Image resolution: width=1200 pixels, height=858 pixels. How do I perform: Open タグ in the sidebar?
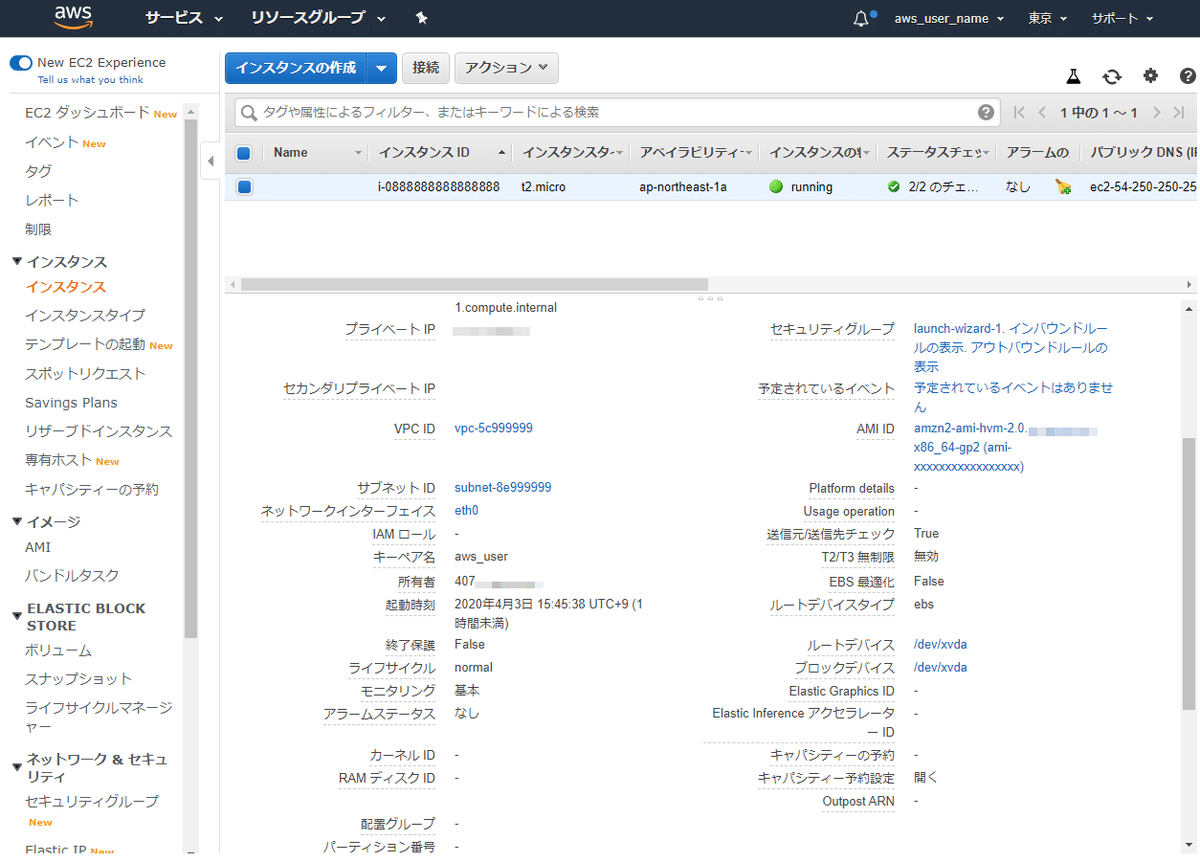click(x=38, y=171)
